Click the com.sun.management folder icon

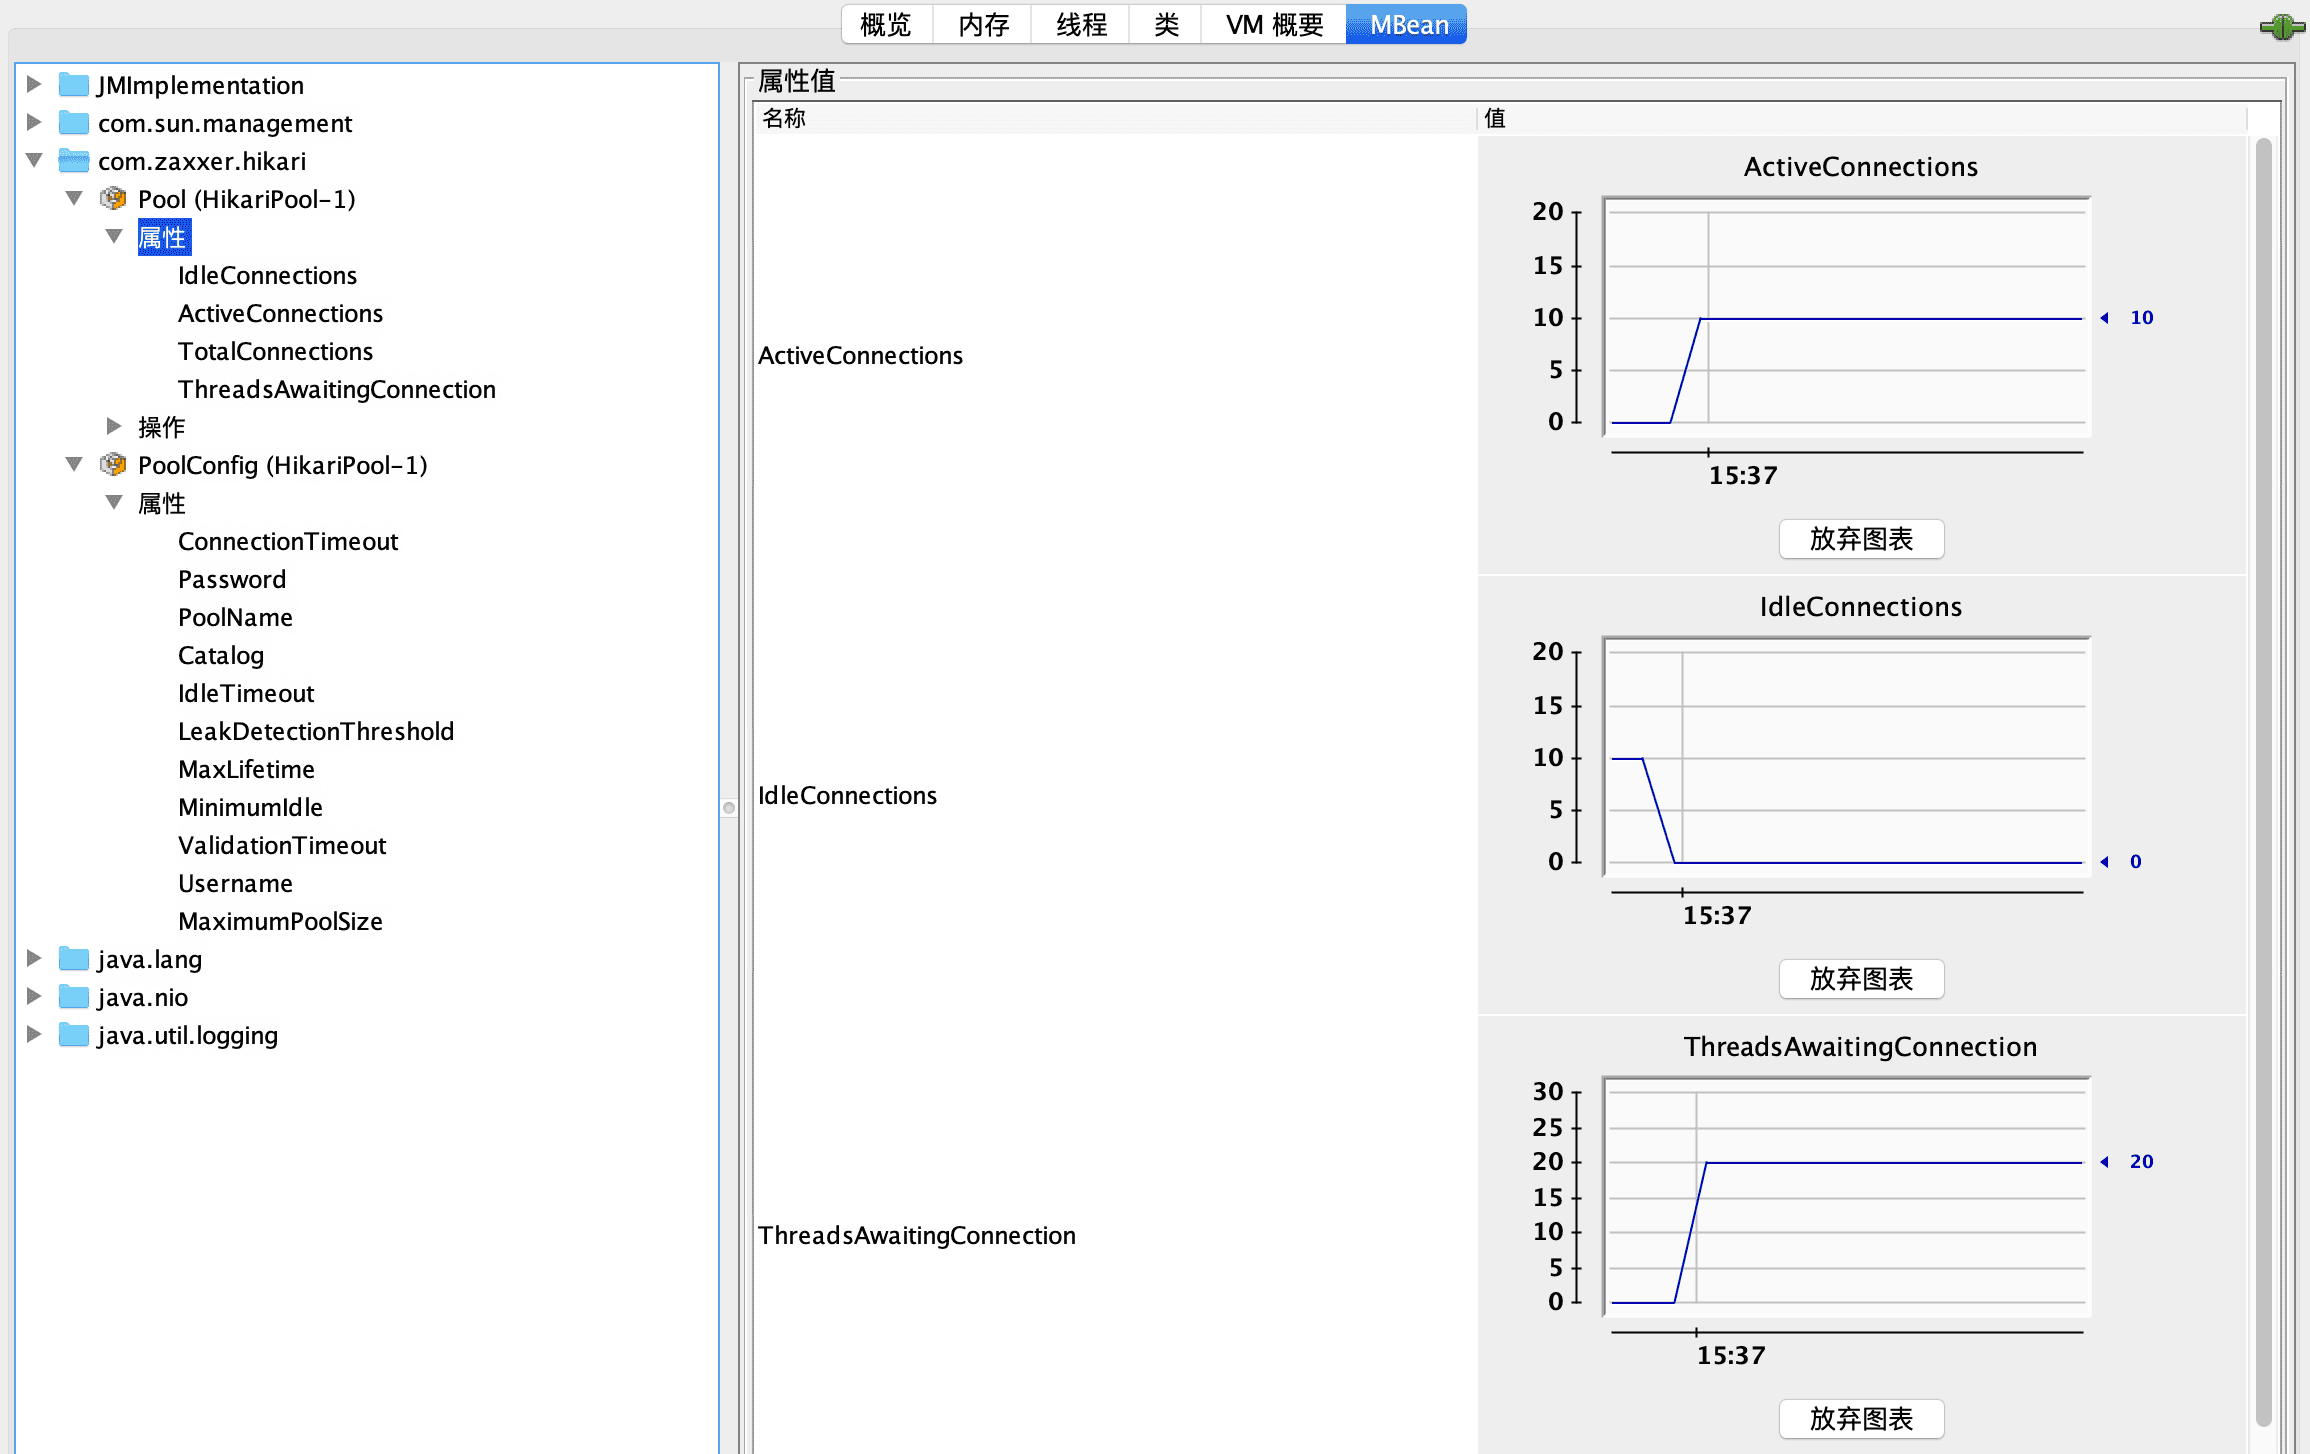[x=74, y=123]
